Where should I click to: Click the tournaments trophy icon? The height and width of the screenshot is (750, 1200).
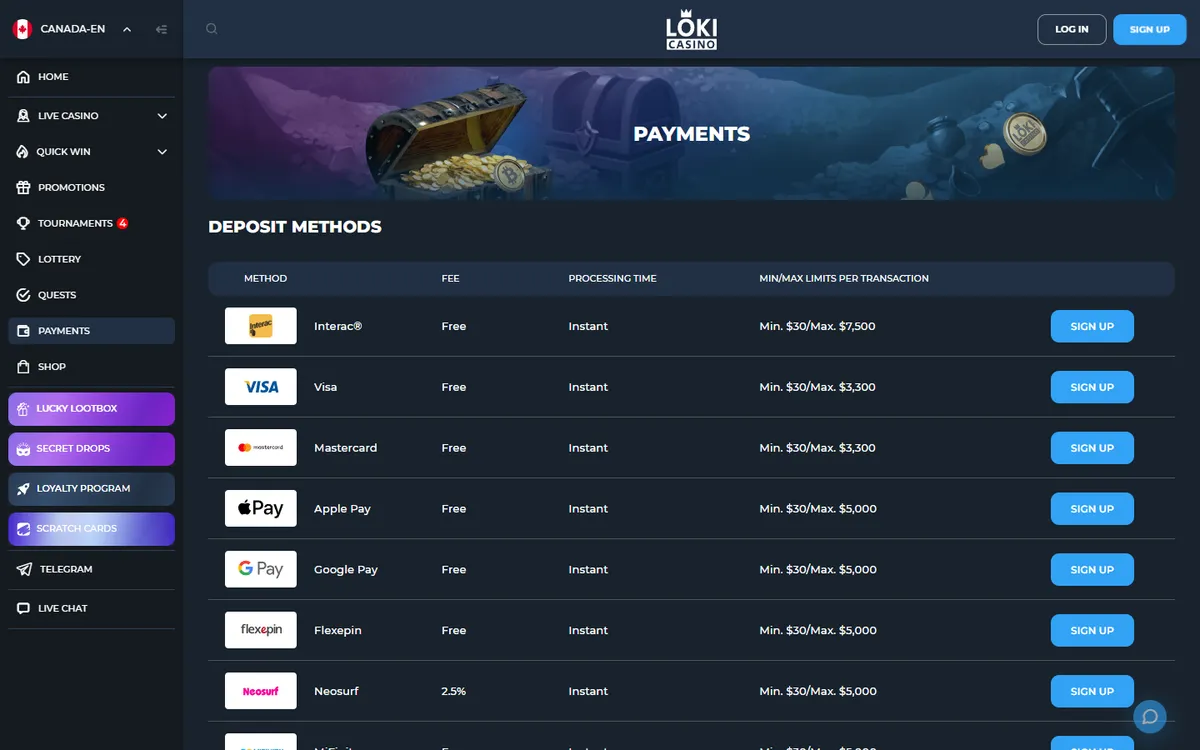[24, 224]
